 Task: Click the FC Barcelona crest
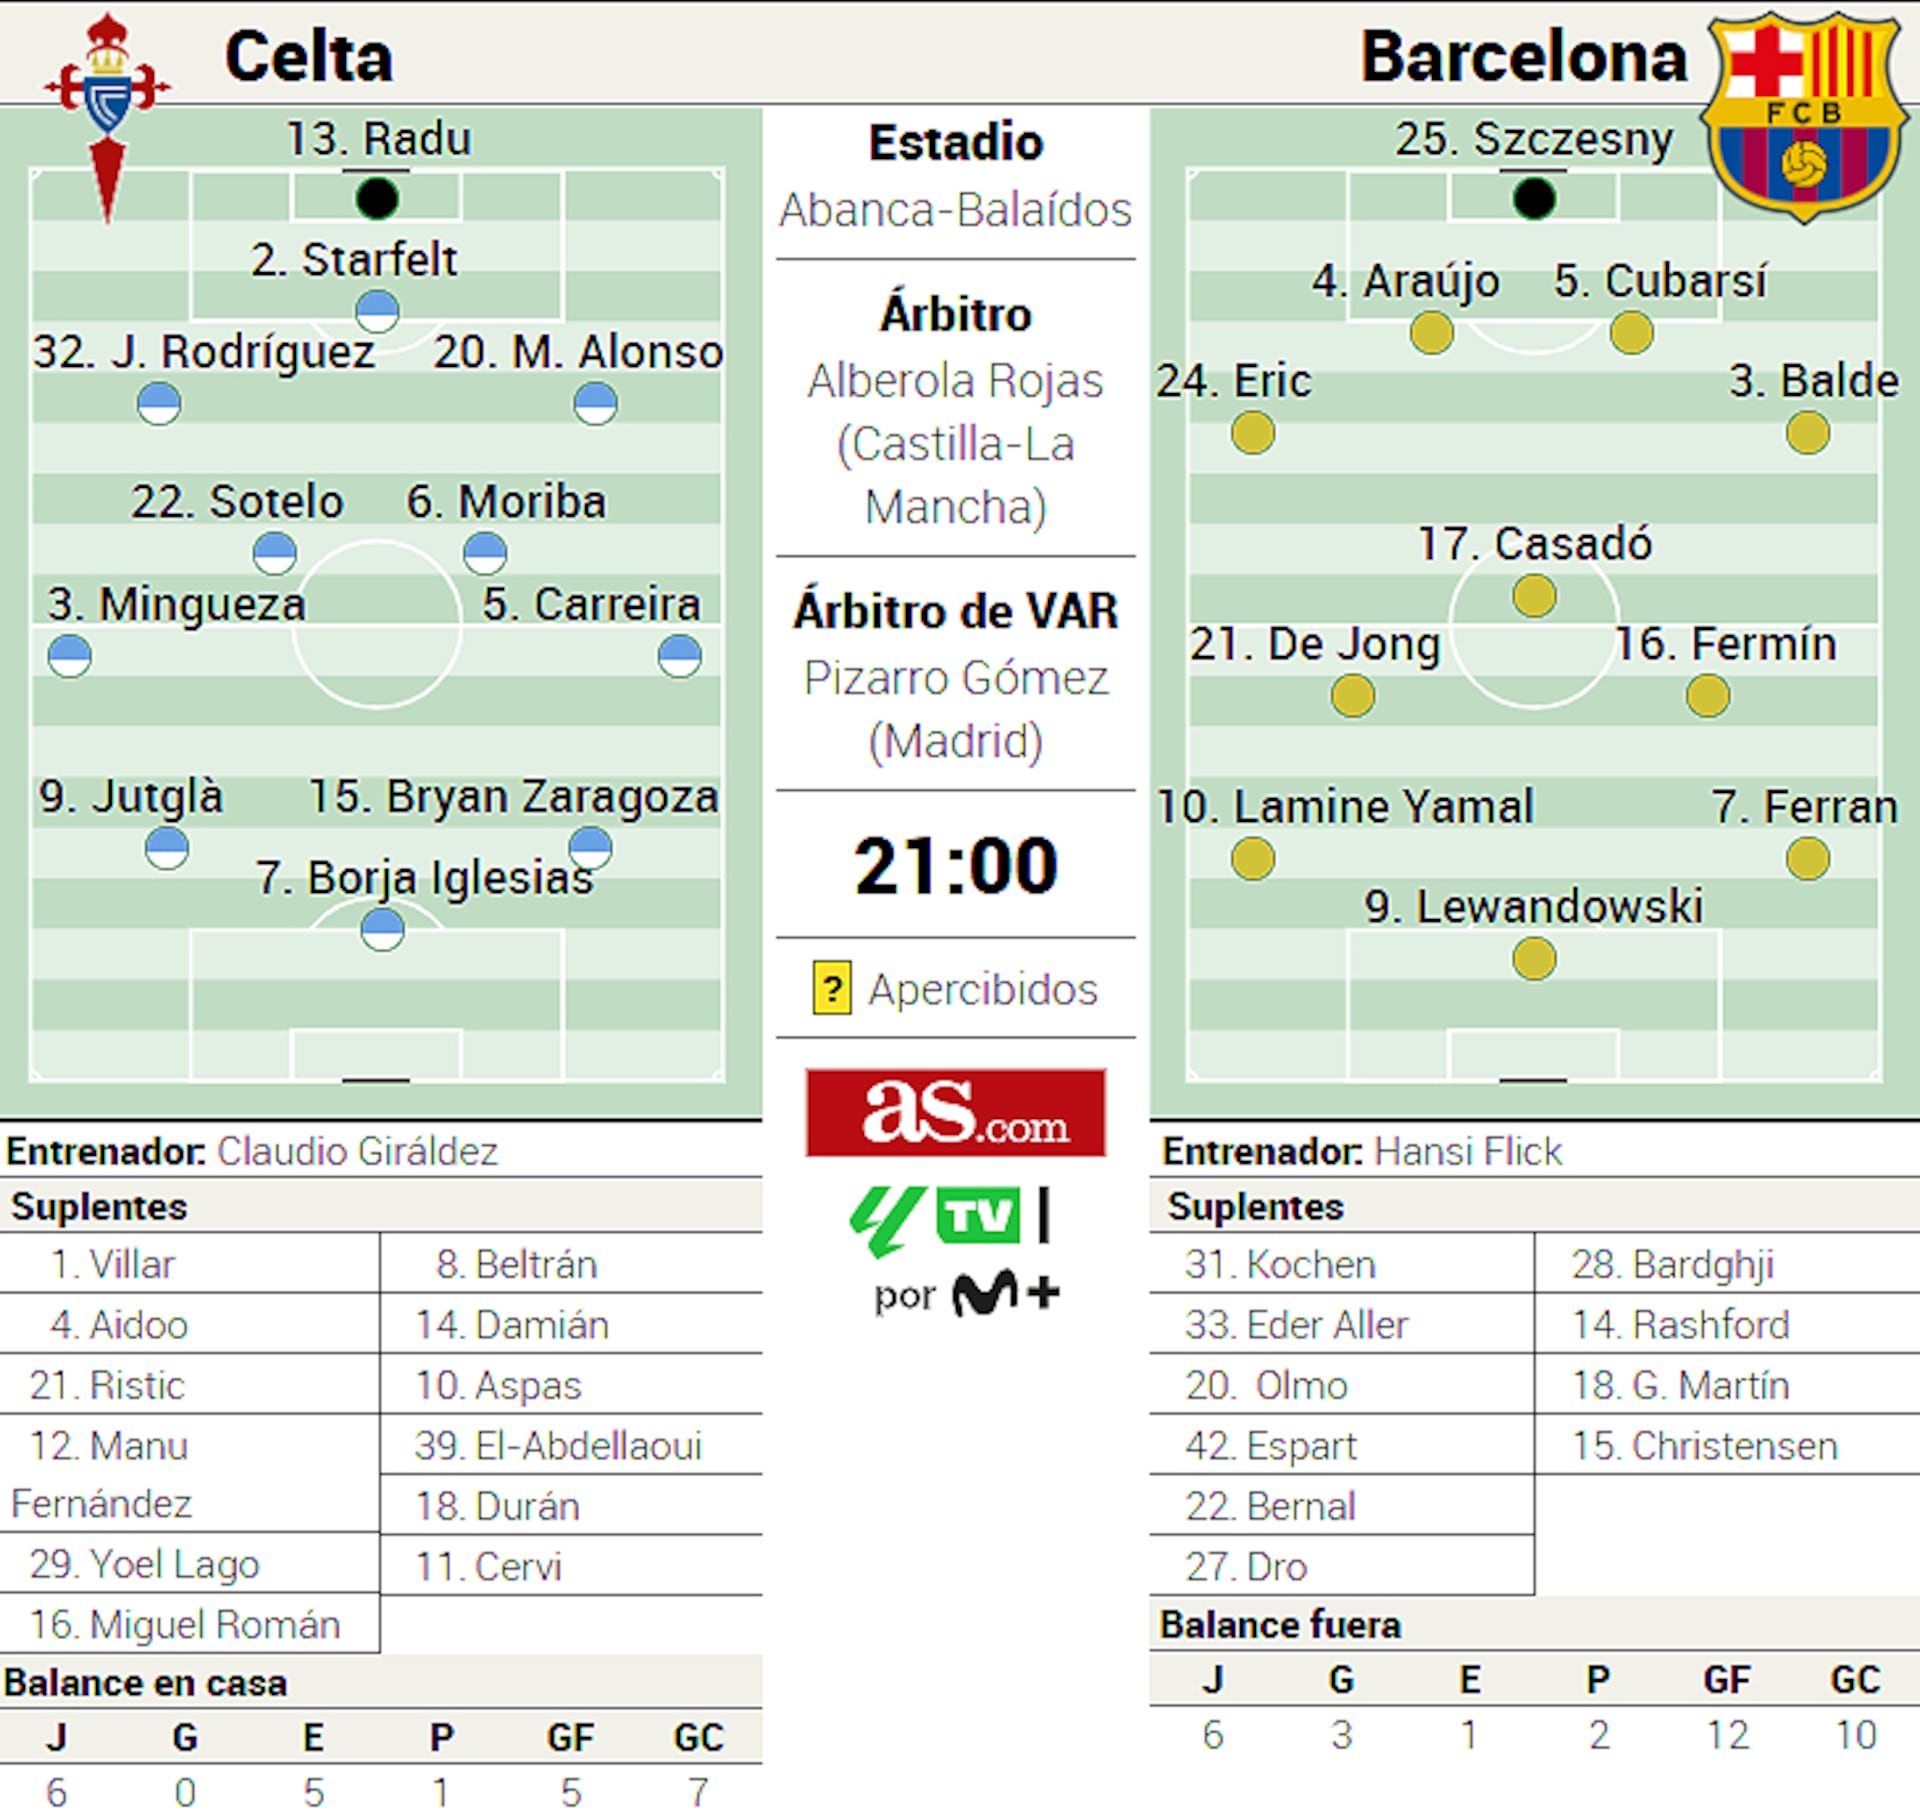coord(1805,115)
